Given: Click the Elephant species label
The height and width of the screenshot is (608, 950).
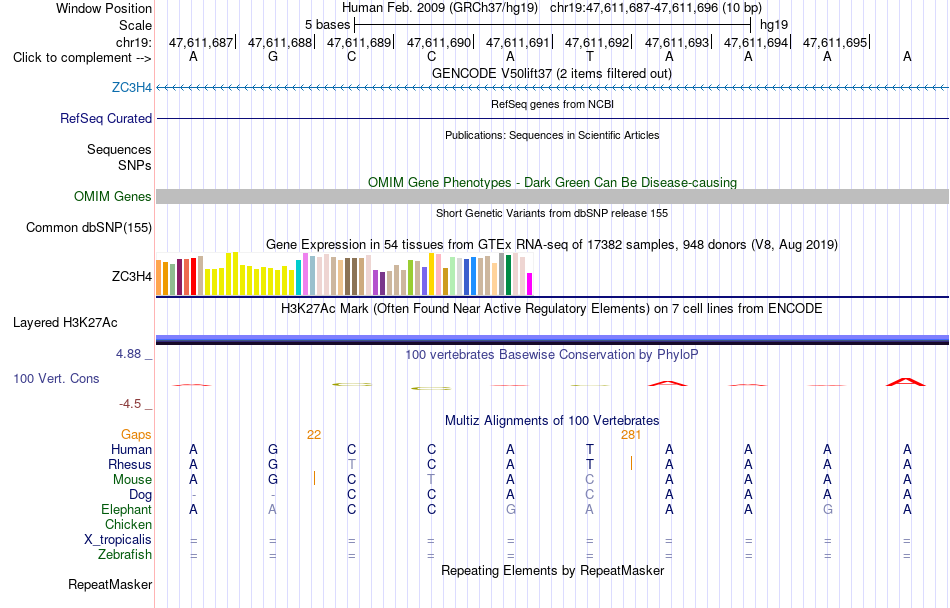Looking at the screenshot, I should [126, 509].
